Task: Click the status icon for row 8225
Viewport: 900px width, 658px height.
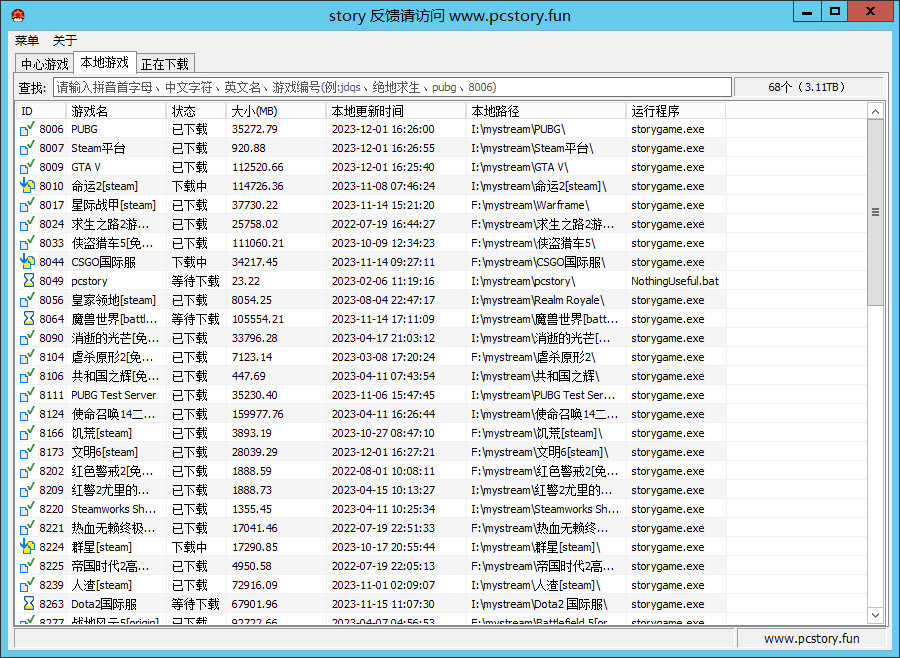Action: pyautogui.click(x=27, y=566)
